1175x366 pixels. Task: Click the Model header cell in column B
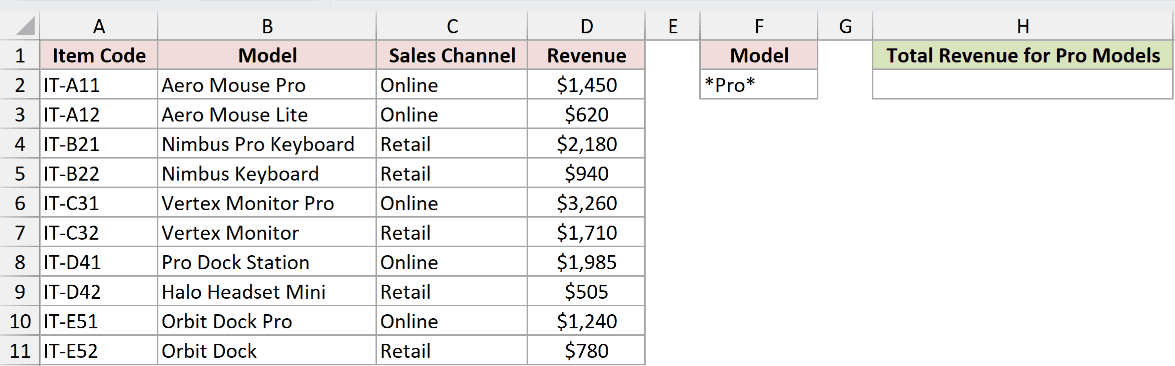pos(267,56)
